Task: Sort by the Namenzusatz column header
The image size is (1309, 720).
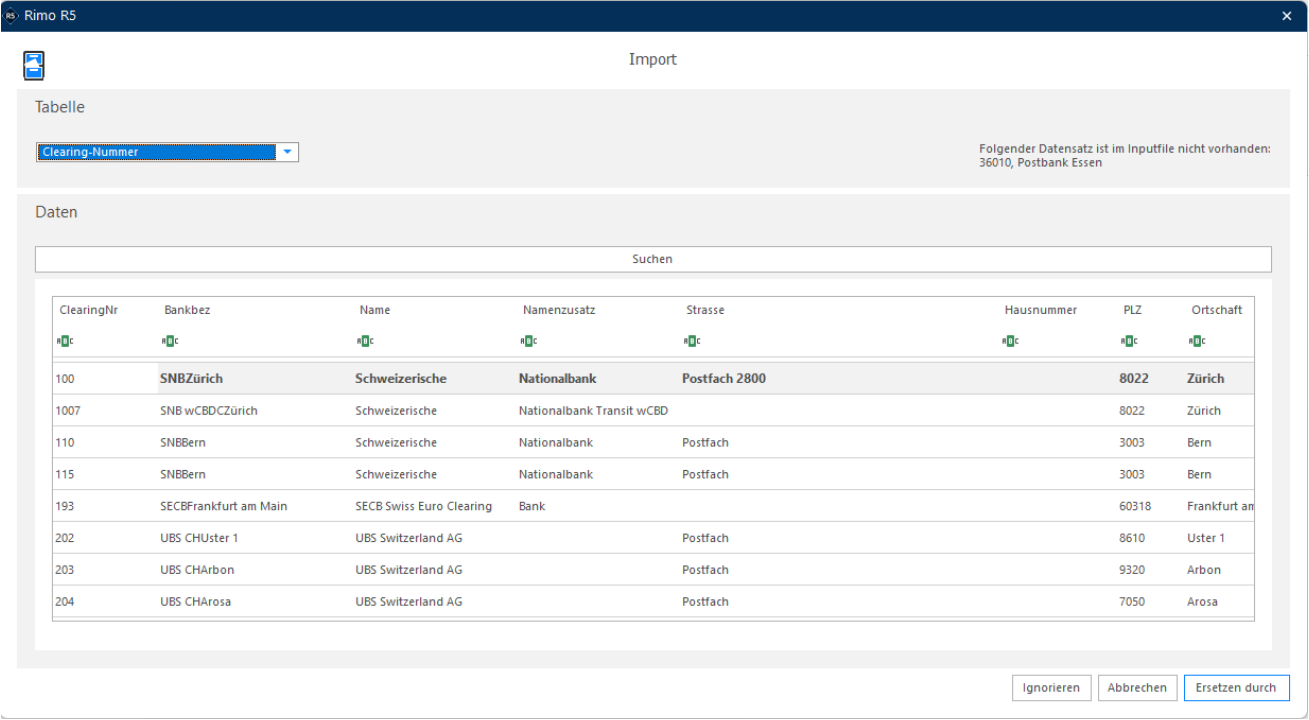Action: pyautogui.click(x=559, y=310)
